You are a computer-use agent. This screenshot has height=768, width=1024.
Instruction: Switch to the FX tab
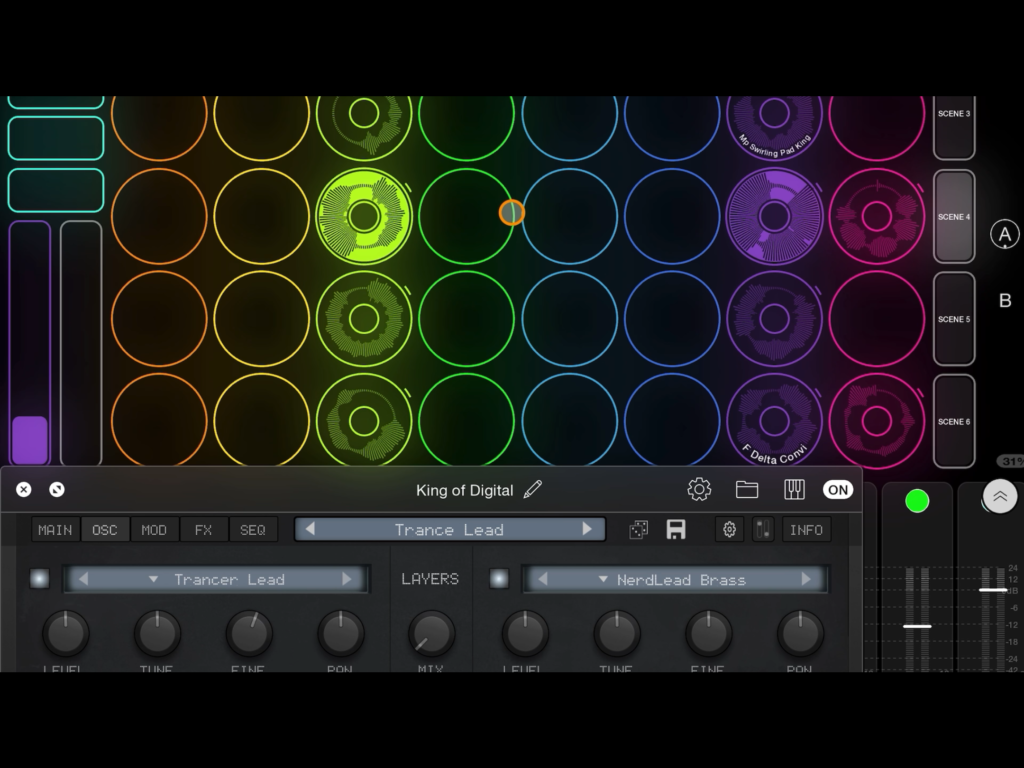coord(203,530)
